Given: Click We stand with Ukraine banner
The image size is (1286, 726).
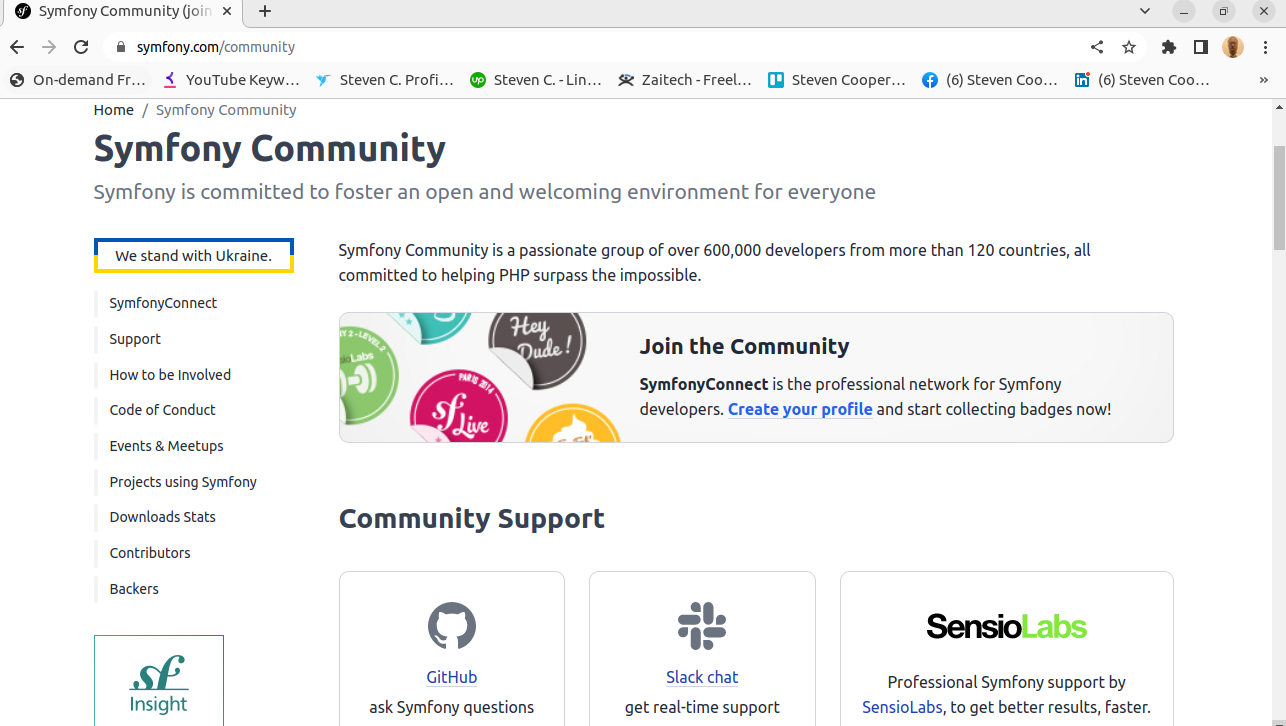Looking at the screenshot, I should coord(194,256).
